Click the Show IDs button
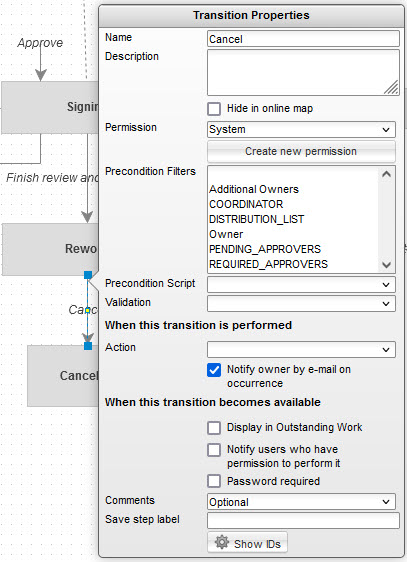The height and width of the screenshot is (562, 407). pos(247,543)
